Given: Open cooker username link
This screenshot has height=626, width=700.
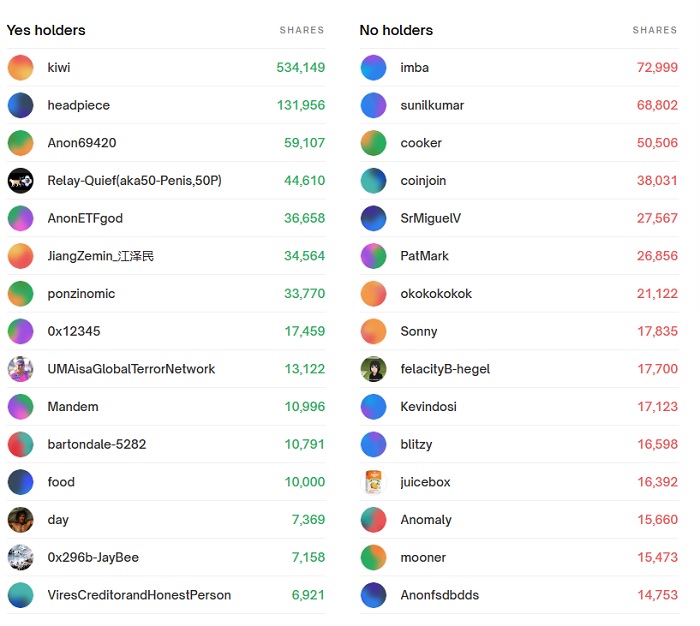Looking at the screenshot, I should [421, 143].
